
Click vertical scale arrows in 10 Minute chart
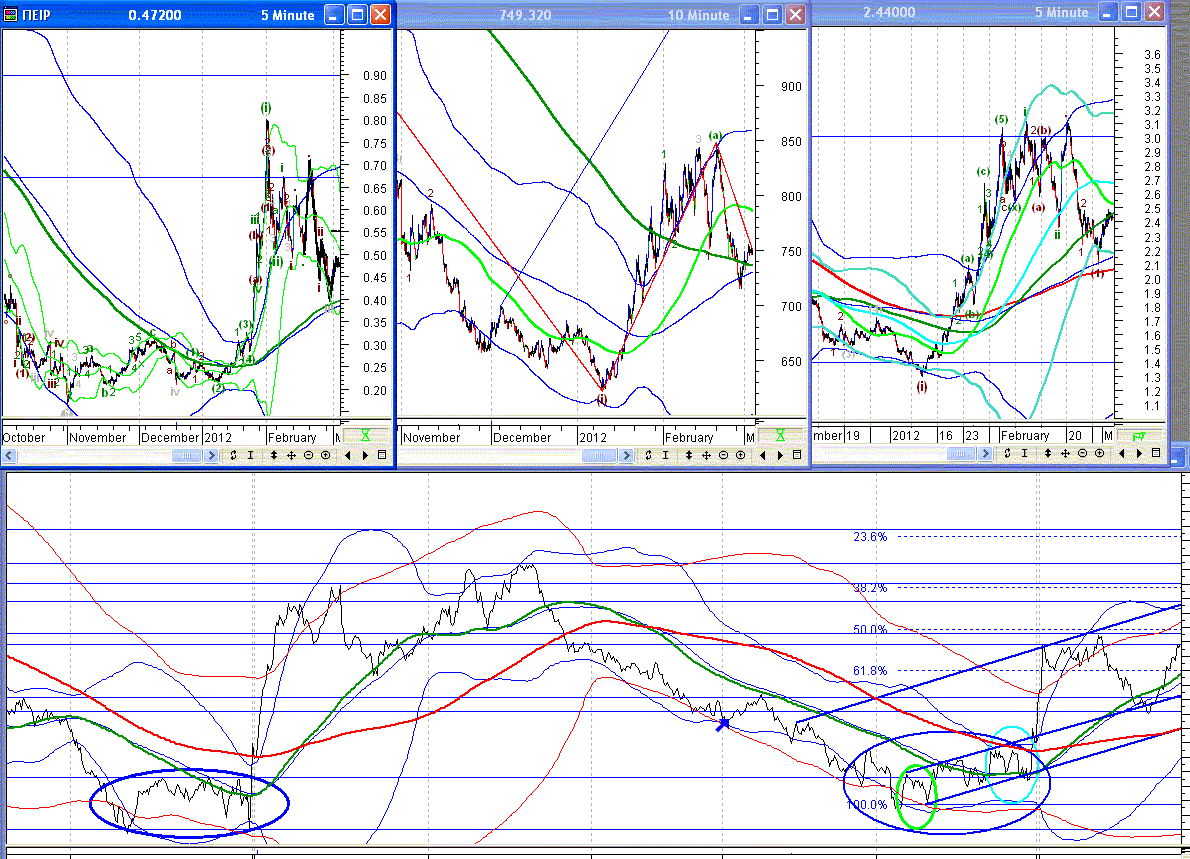[x=689, y=455]
